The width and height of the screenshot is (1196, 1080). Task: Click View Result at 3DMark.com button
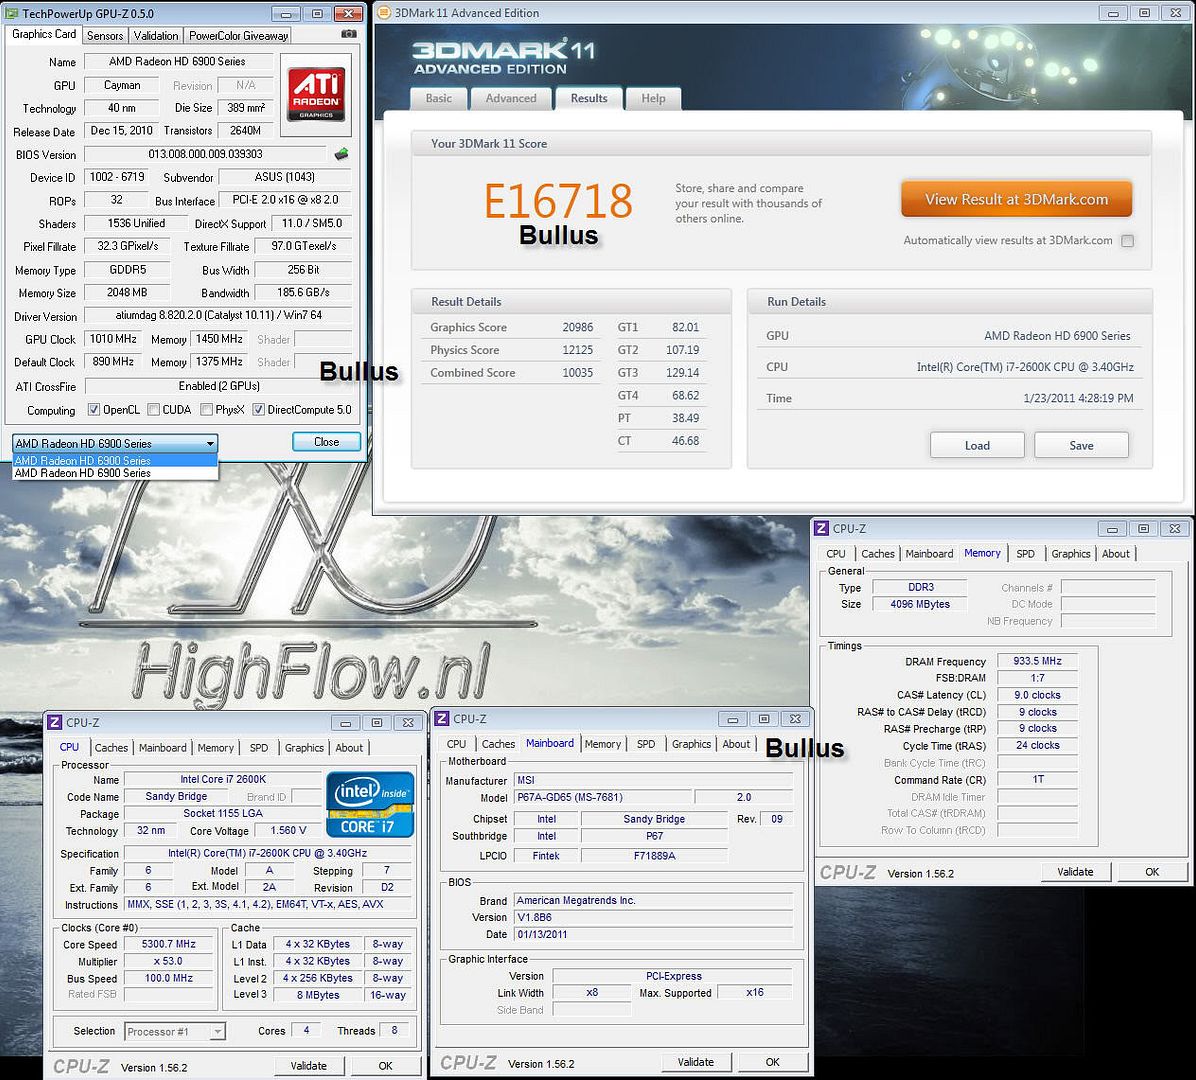click(x=1016, y=200)
